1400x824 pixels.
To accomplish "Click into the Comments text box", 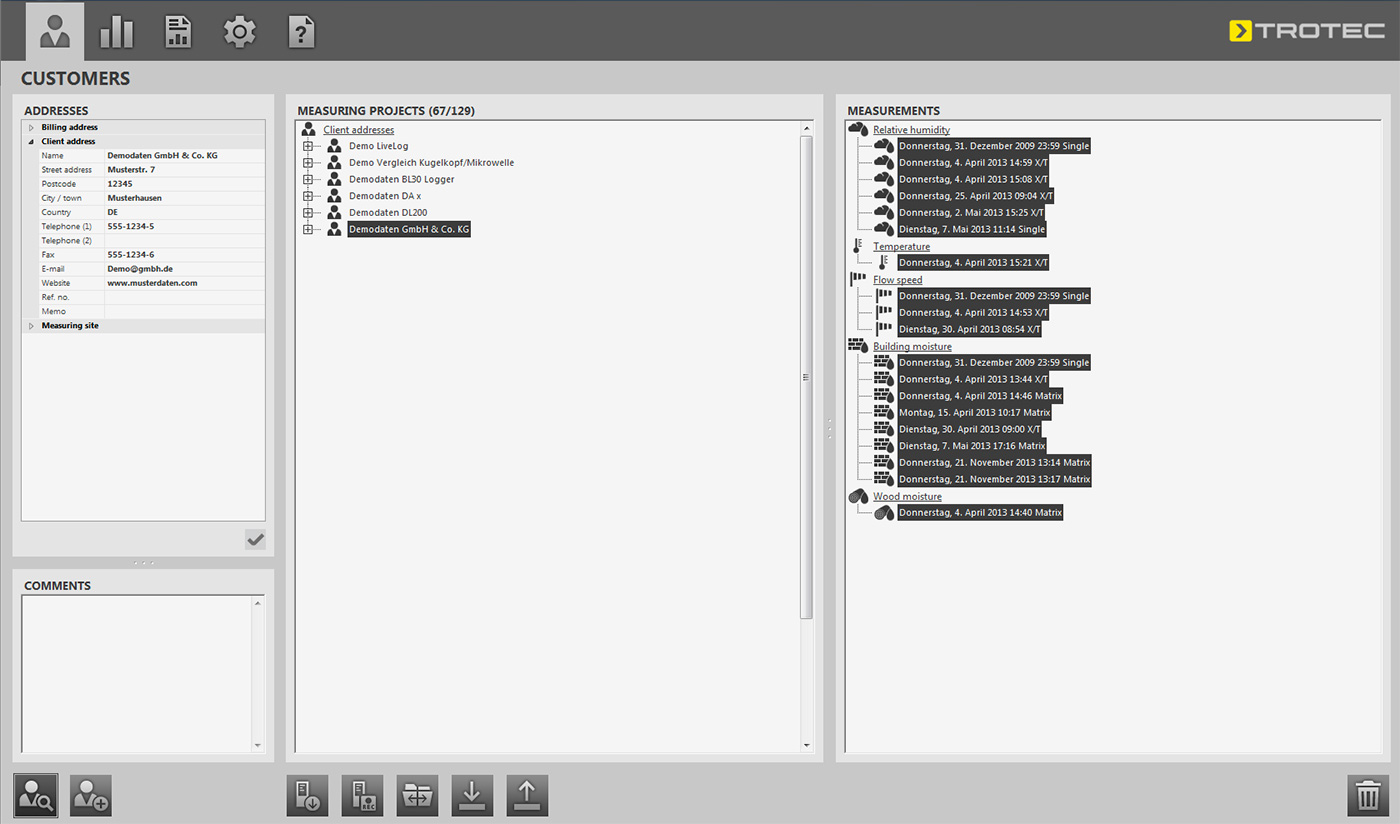I will (137, 674).
